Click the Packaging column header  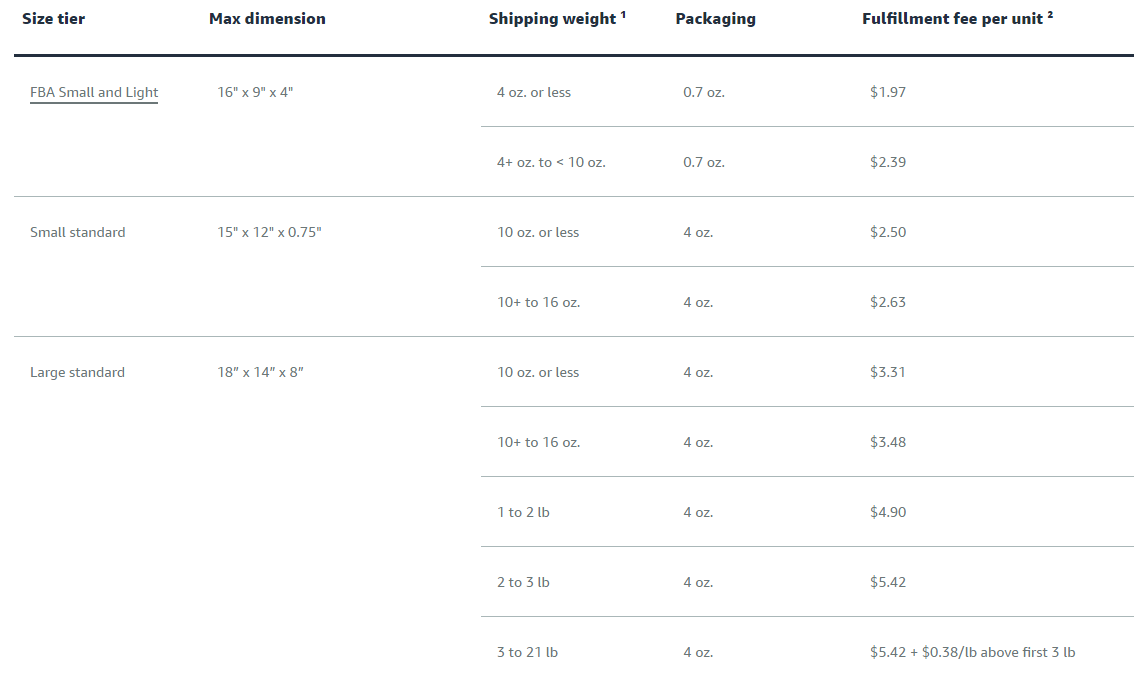coord(715,18)
